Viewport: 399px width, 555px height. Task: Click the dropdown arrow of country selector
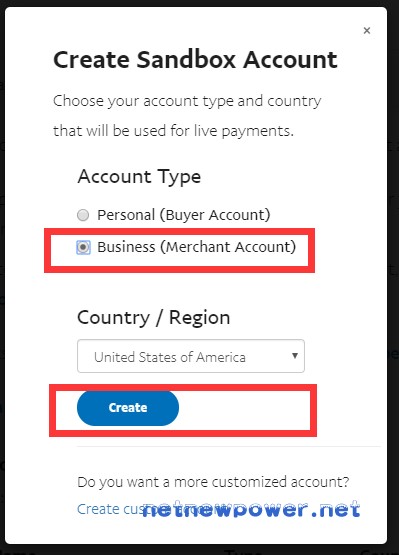[x=295, y=356]
